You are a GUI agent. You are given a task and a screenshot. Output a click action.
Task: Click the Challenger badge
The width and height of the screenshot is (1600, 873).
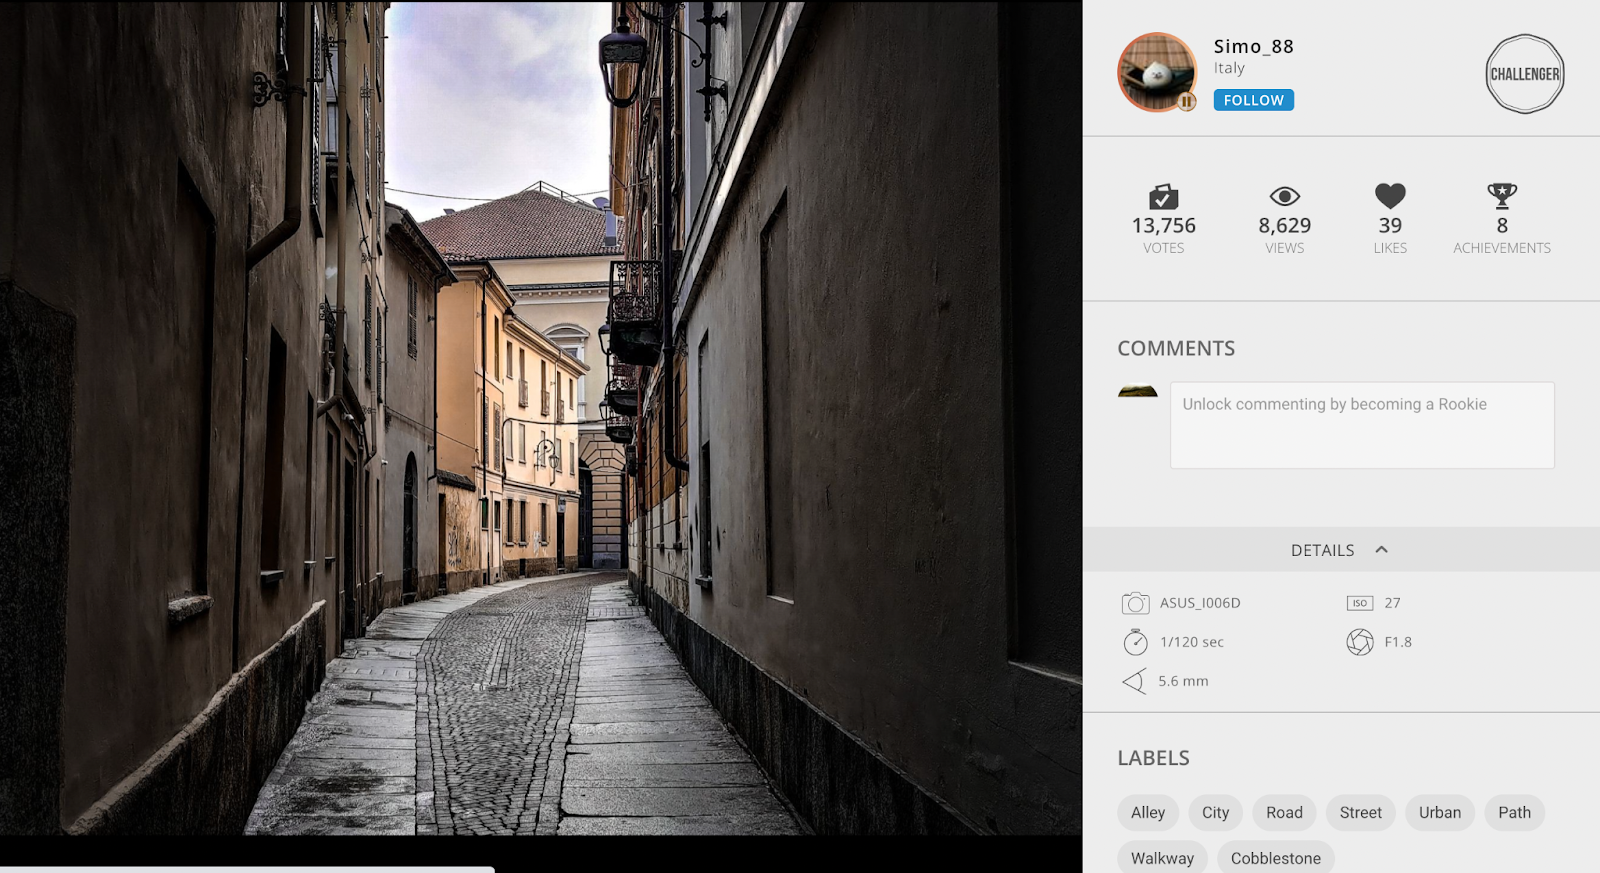click(x=1524, y=74)
